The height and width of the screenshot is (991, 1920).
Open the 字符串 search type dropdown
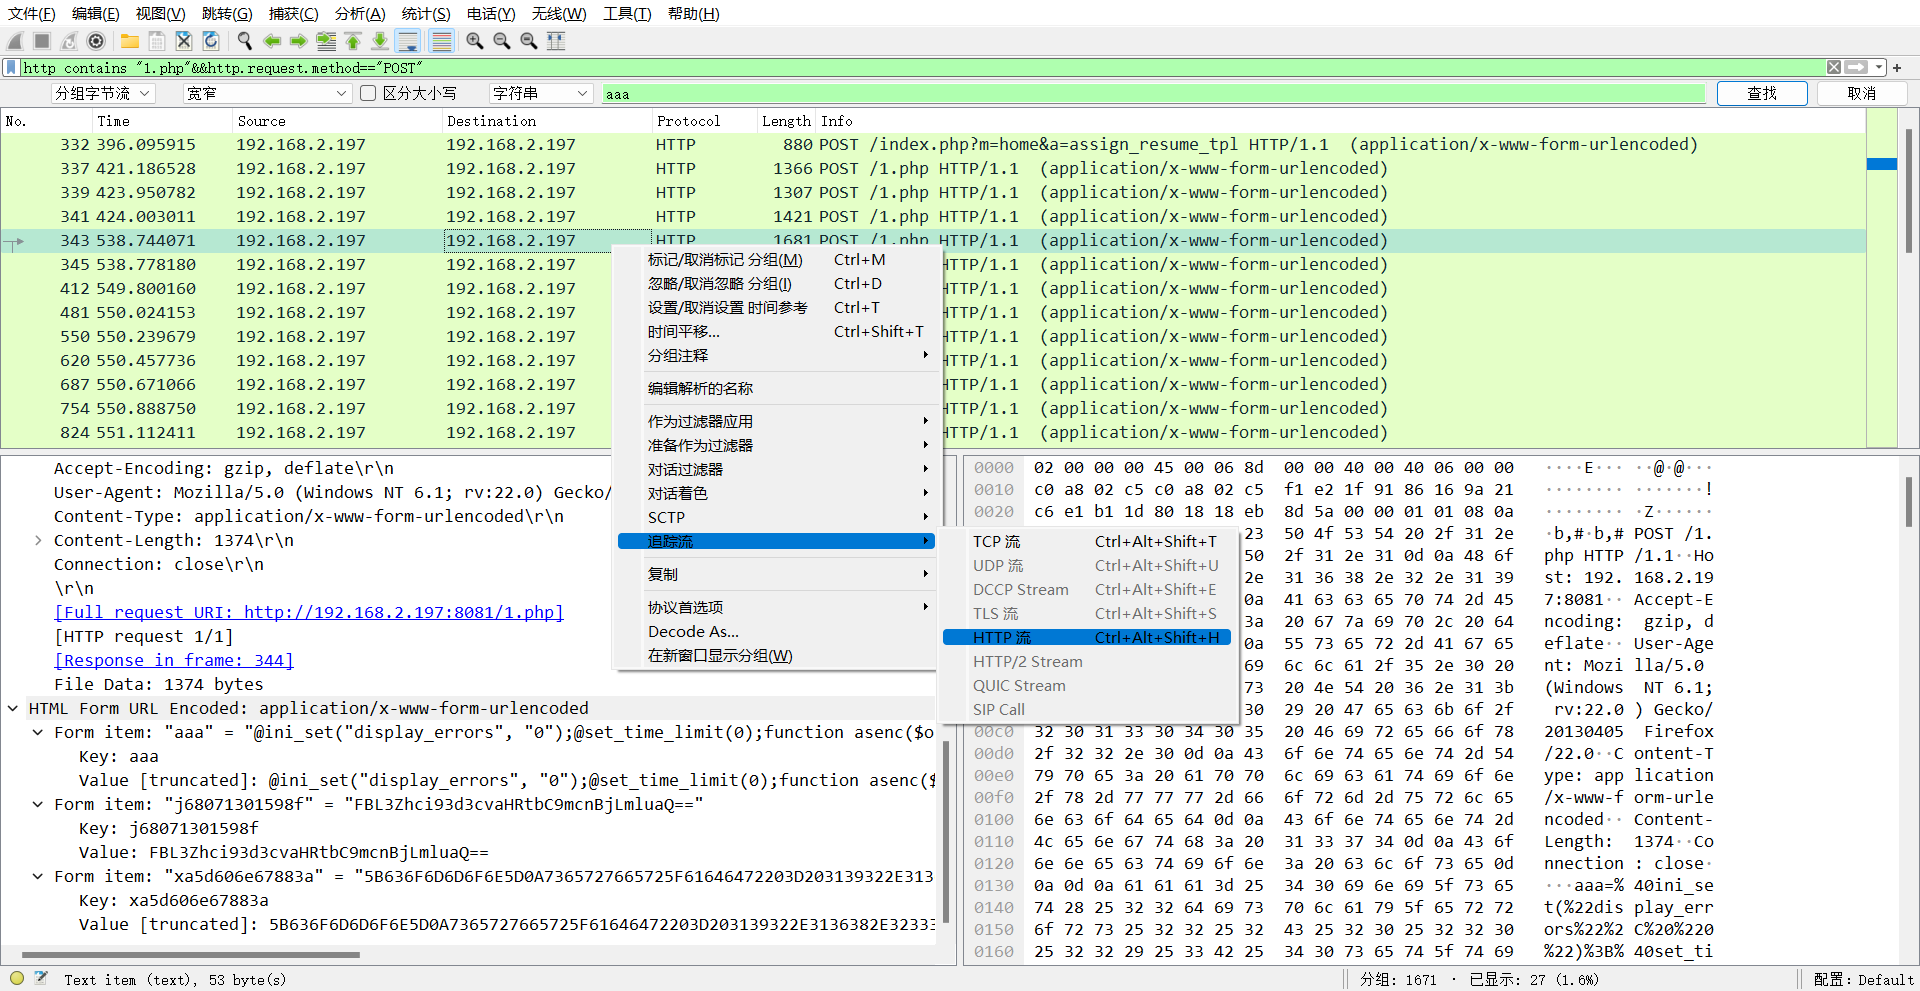541,93
